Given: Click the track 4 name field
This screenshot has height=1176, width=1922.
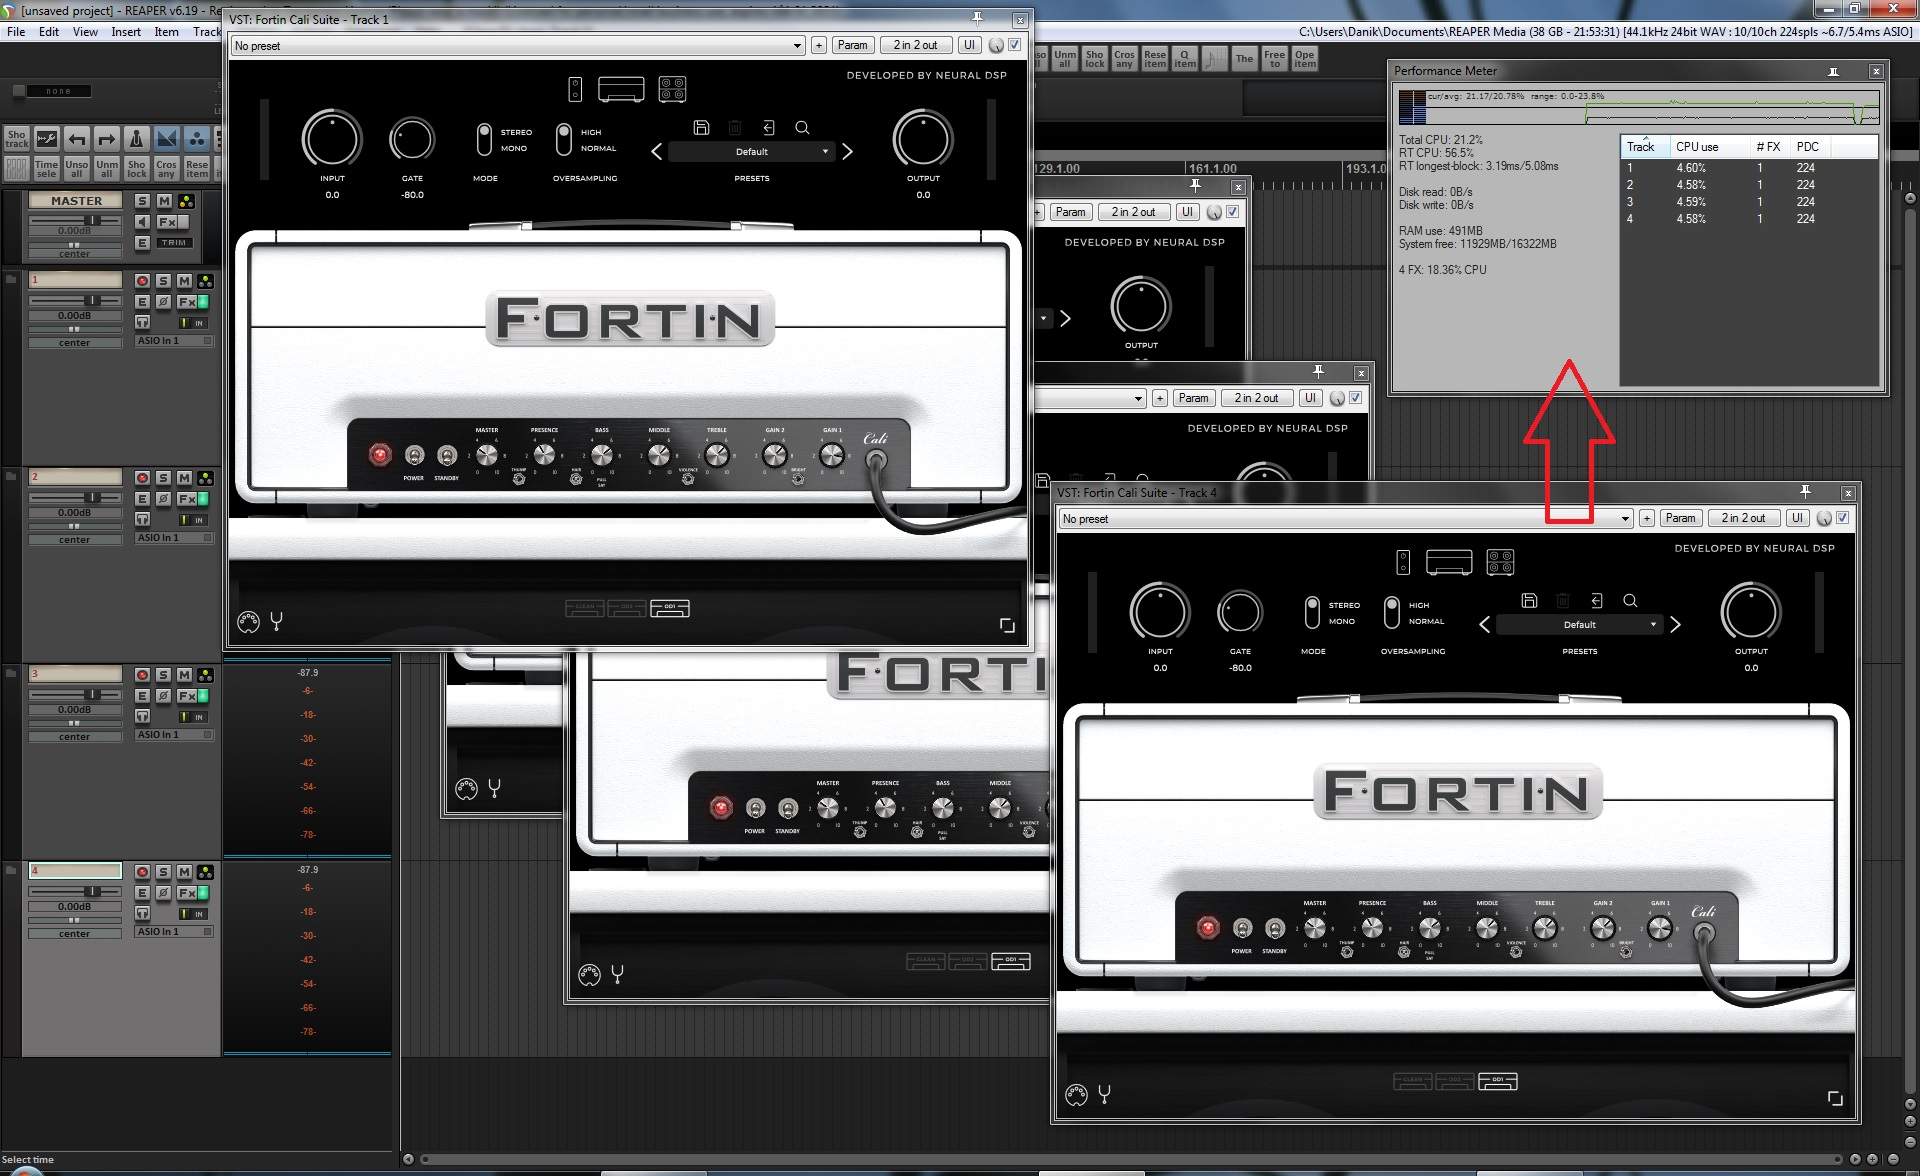Looking at the screenshot, I should tap(75, 871).
